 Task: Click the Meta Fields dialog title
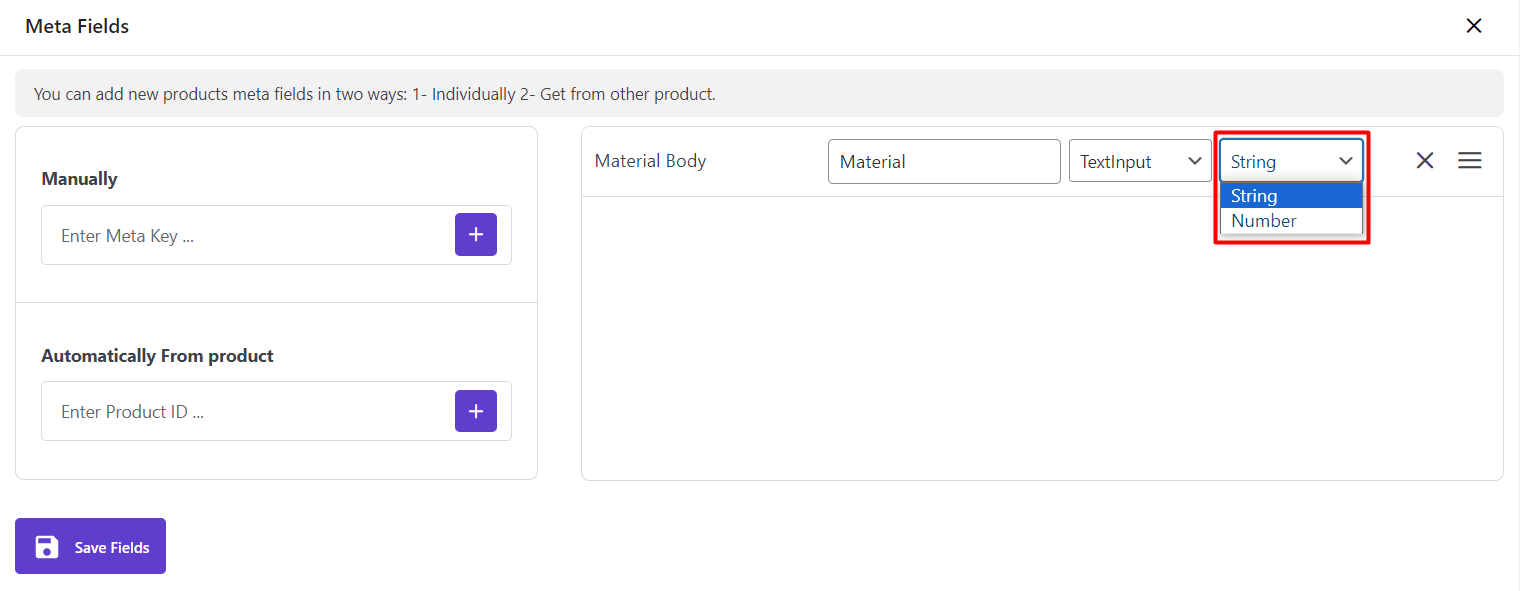77,26
